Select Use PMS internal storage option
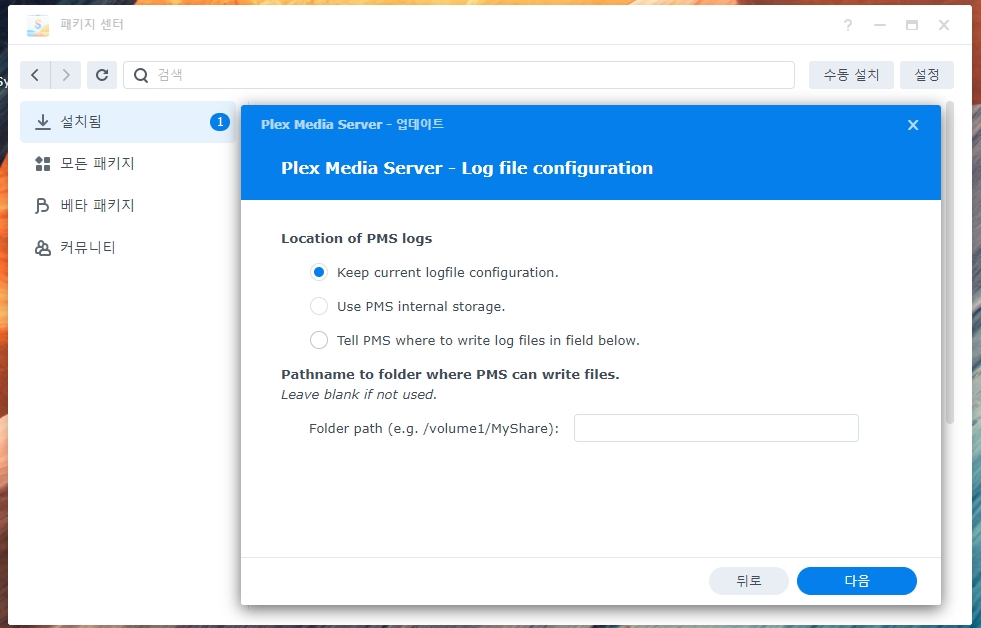Screen dimensions: 981x628 pyautogui.click(x=318, y=306)
